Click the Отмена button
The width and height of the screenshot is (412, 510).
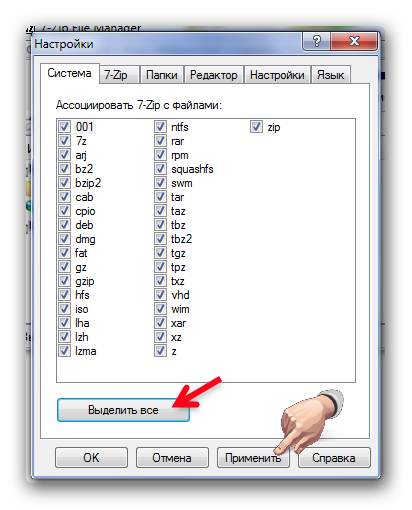point(172,457)
